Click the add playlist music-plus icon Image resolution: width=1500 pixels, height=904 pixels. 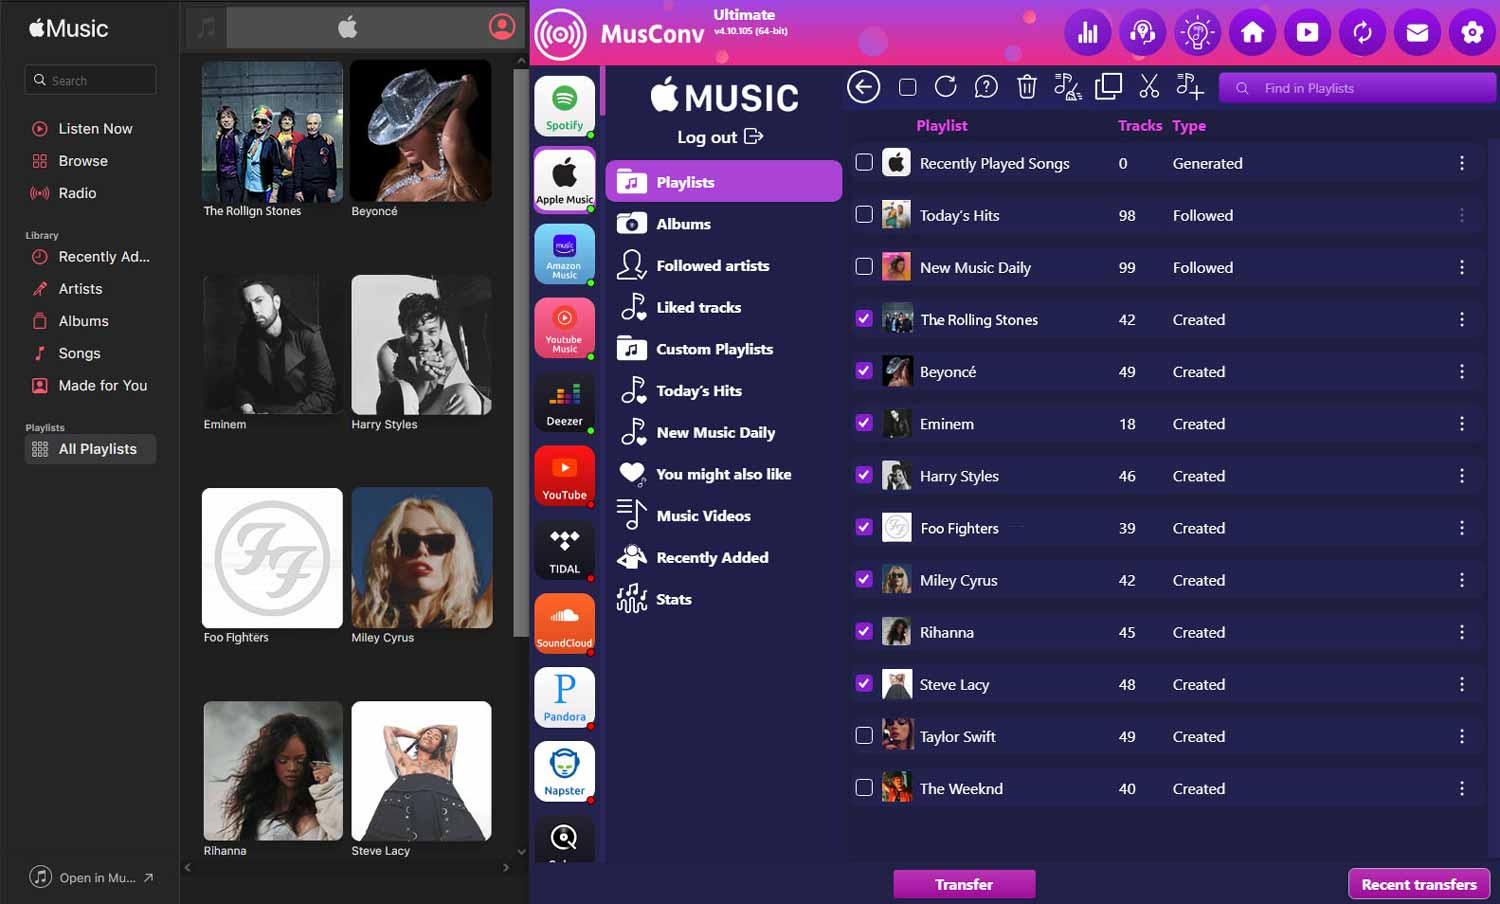click(x=1190, y=87)
